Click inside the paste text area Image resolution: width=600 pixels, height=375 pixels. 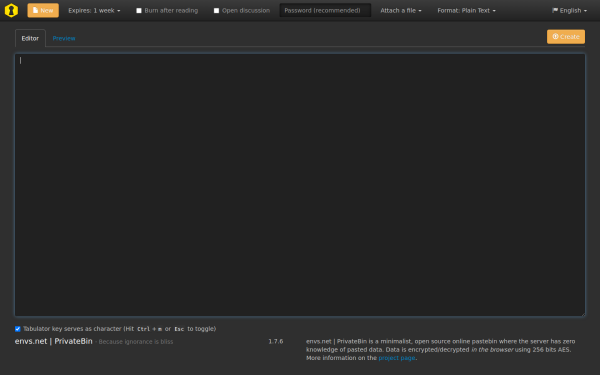[x=300, y=185]
